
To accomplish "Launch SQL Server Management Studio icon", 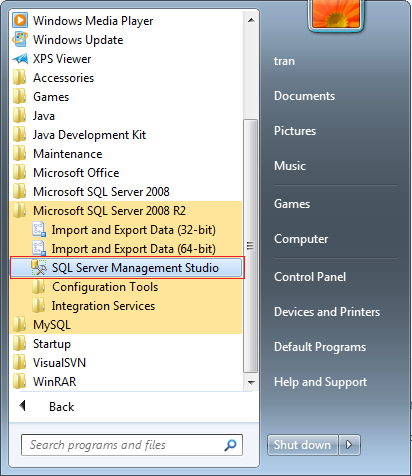I will coord(39,268).
